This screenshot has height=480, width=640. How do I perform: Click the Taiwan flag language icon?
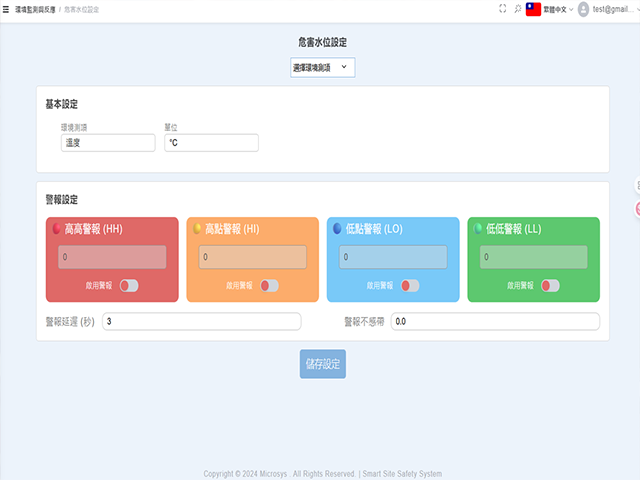[x=533, y=9]
